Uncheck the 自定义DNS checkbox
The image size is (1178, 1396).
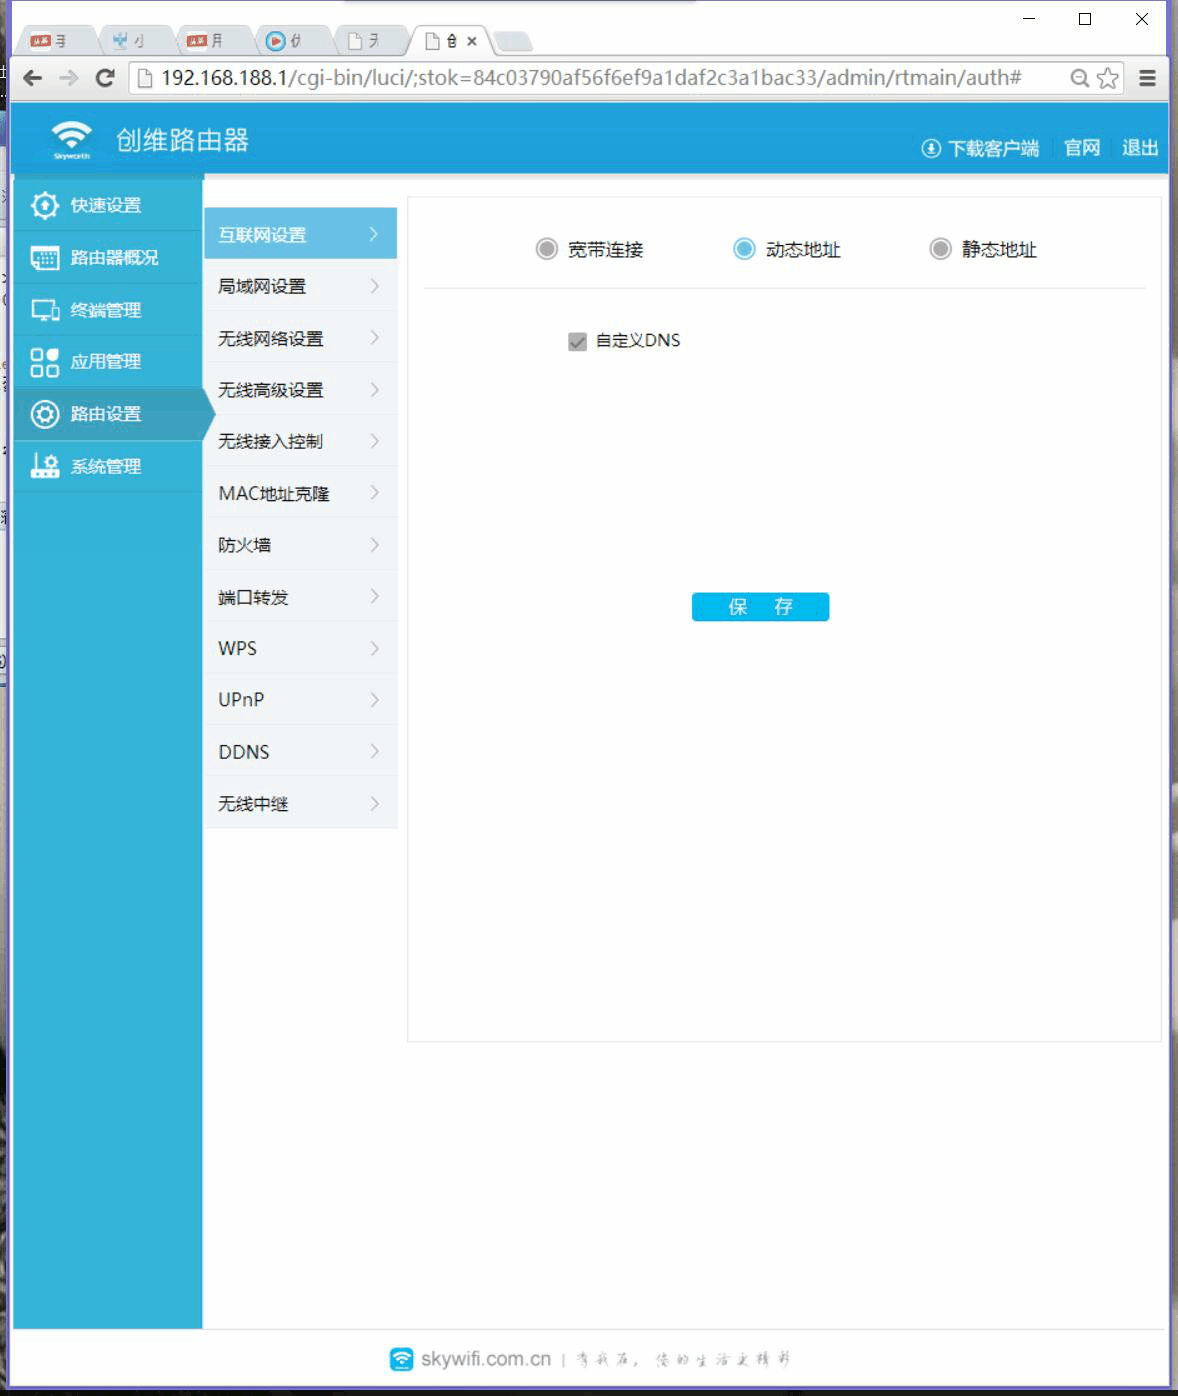pyautogui.click(x=577, y=341)
